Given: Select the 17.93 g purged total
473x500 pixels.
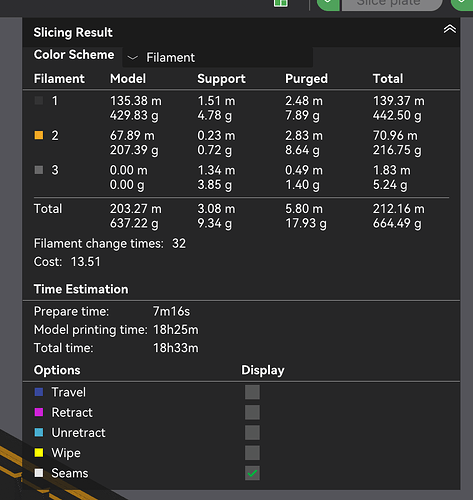Looking at the screenshot, I should coord(306,223).
